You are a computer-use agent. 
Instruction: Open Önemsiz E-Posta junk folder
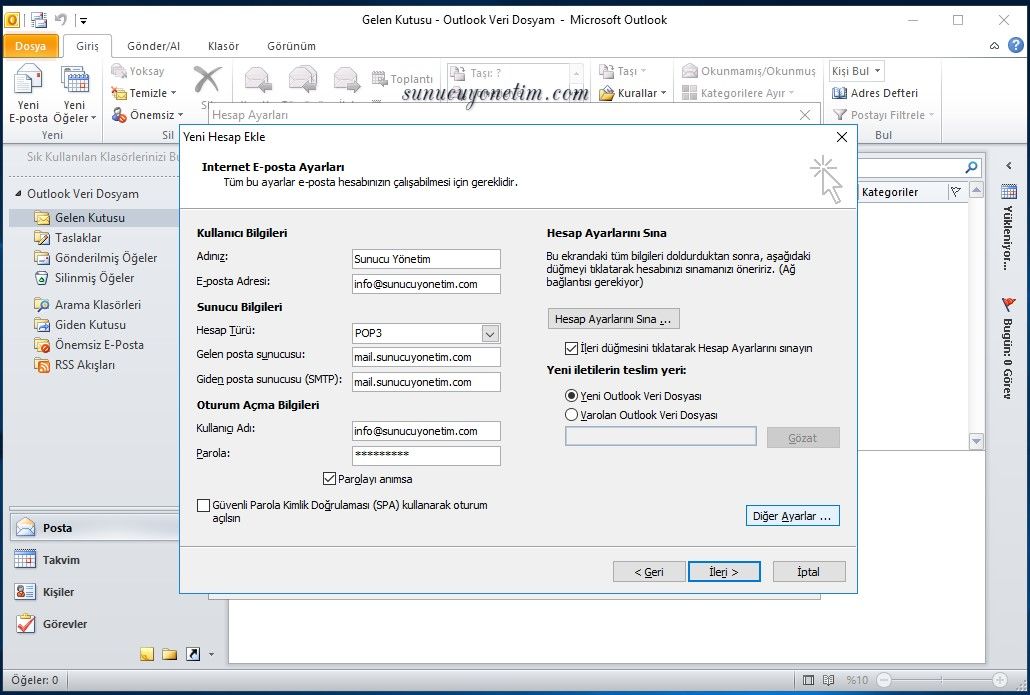pyautogui.click(x=99, y=345)
